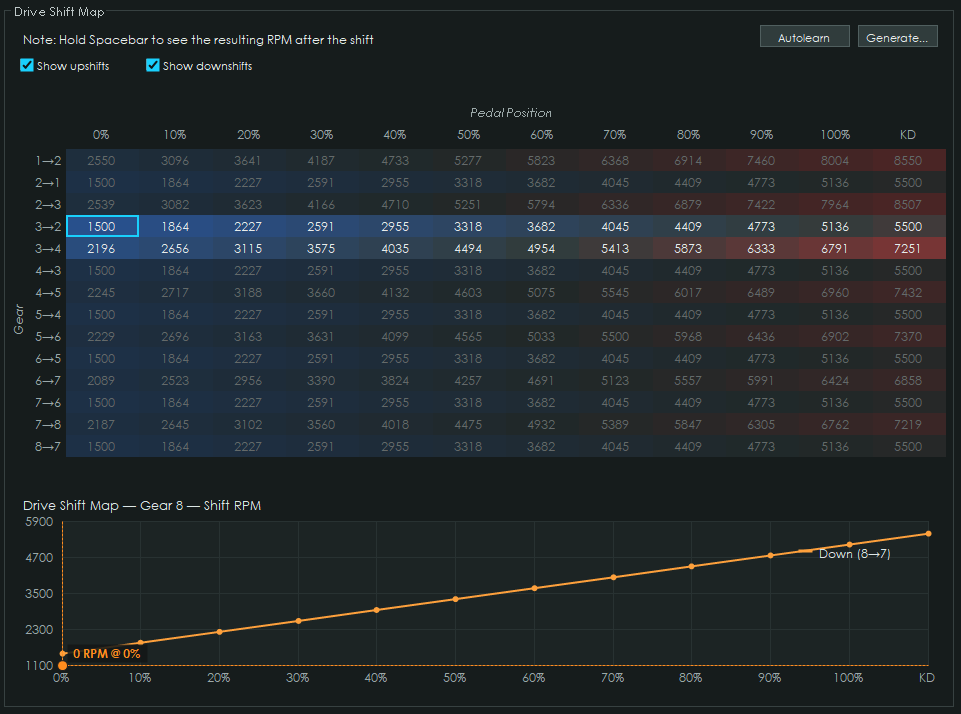Select cell 5389 in the 7→8 row
The width and height of the screenshot is (961, 714).
(x=615, y=425)
